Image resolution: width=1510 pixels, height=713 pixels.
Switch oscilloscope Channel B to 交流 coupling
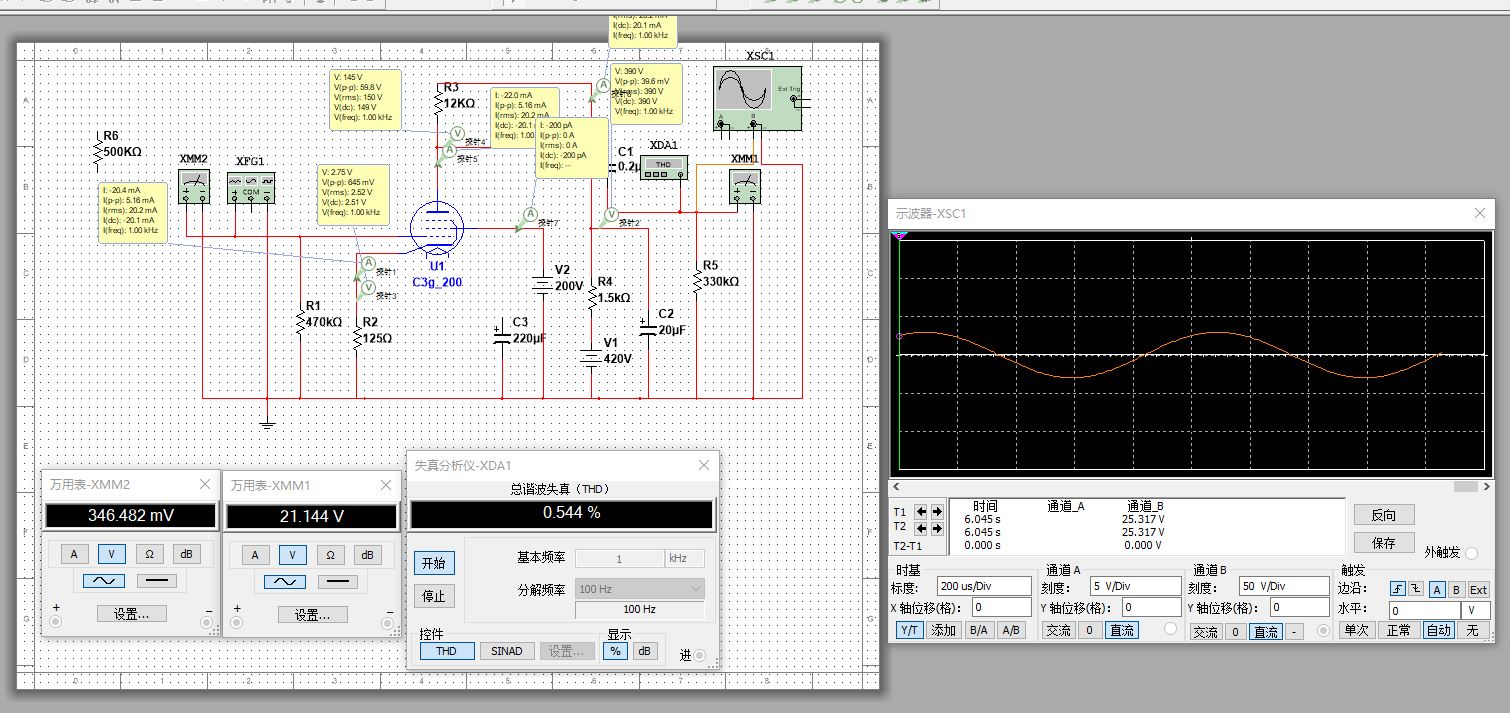1206,632
